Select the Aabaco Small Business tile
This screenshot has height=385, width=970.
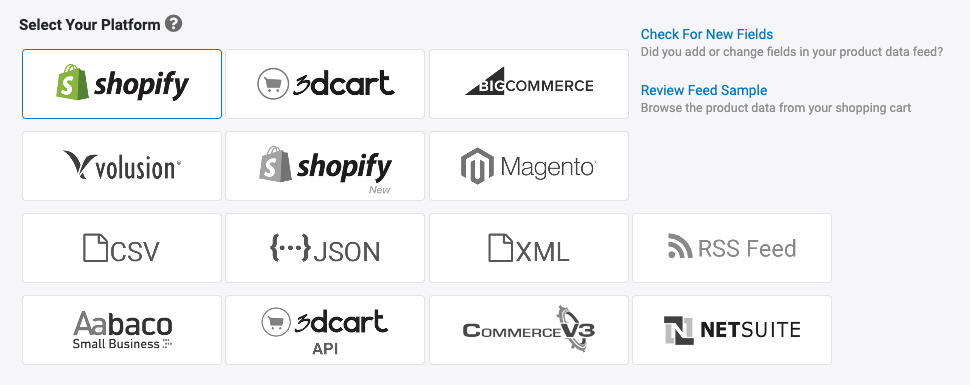tap(122, 330)
